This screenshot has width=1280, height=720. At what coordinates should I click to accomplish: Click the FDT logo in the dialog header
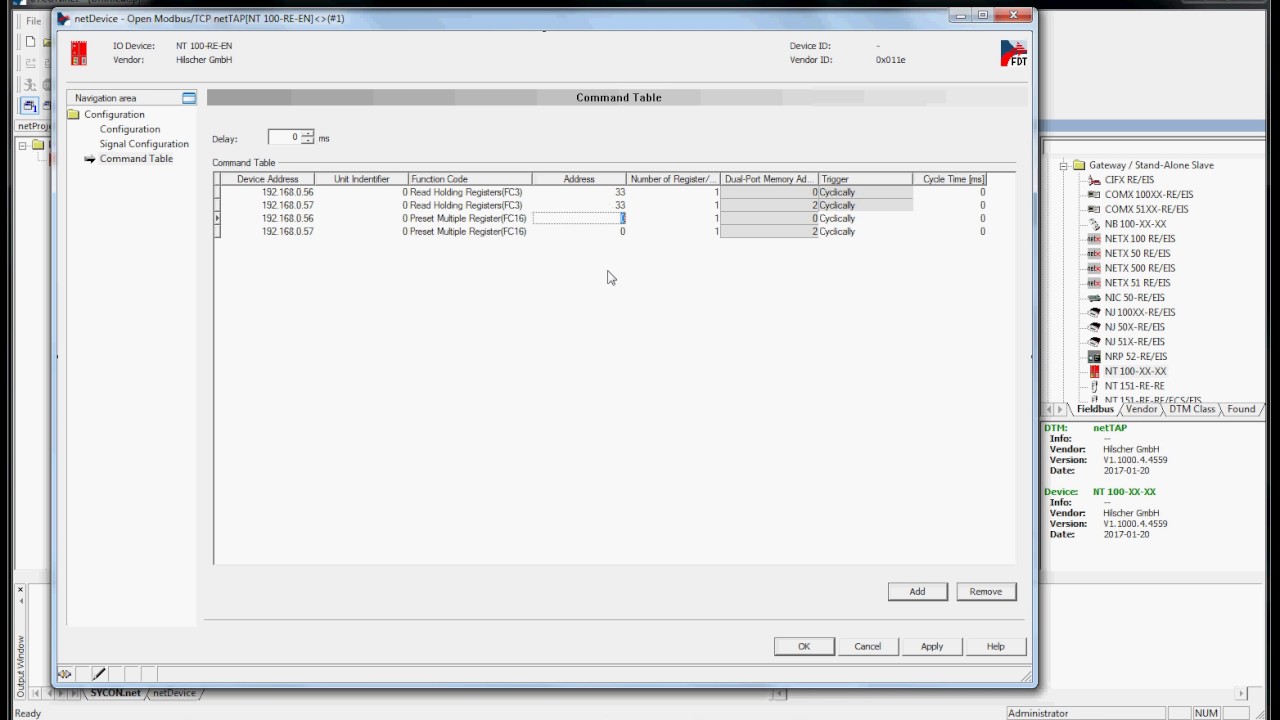point(1013,53)
